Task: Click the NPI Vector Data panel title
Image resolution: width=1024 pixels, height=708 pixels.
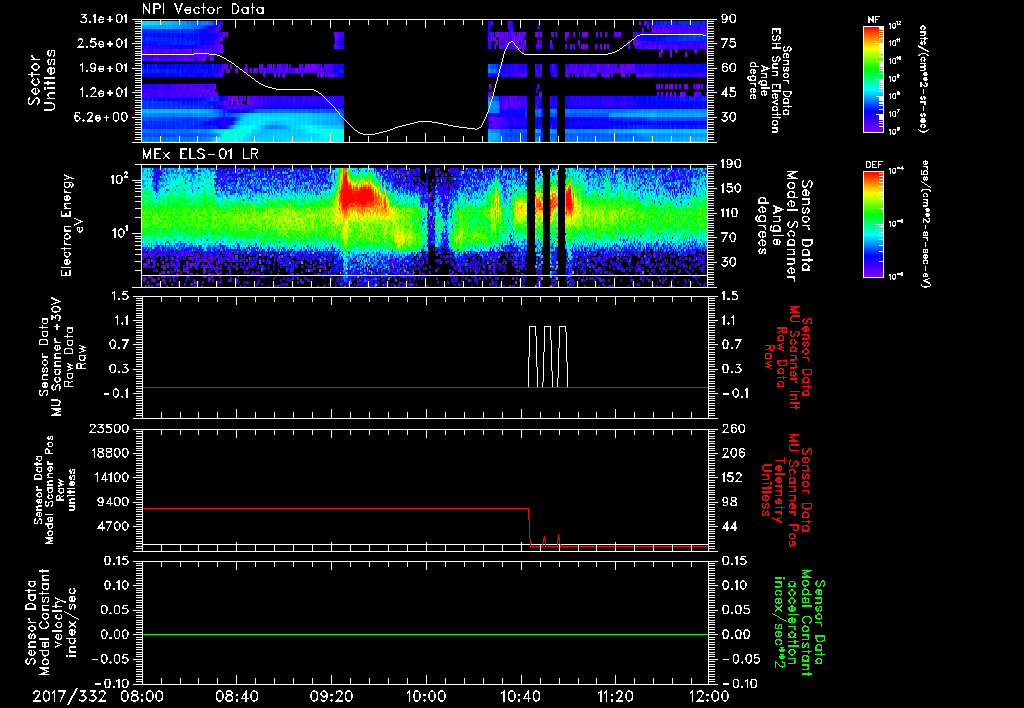Action: pyautogui.click(x=203, y=9)
